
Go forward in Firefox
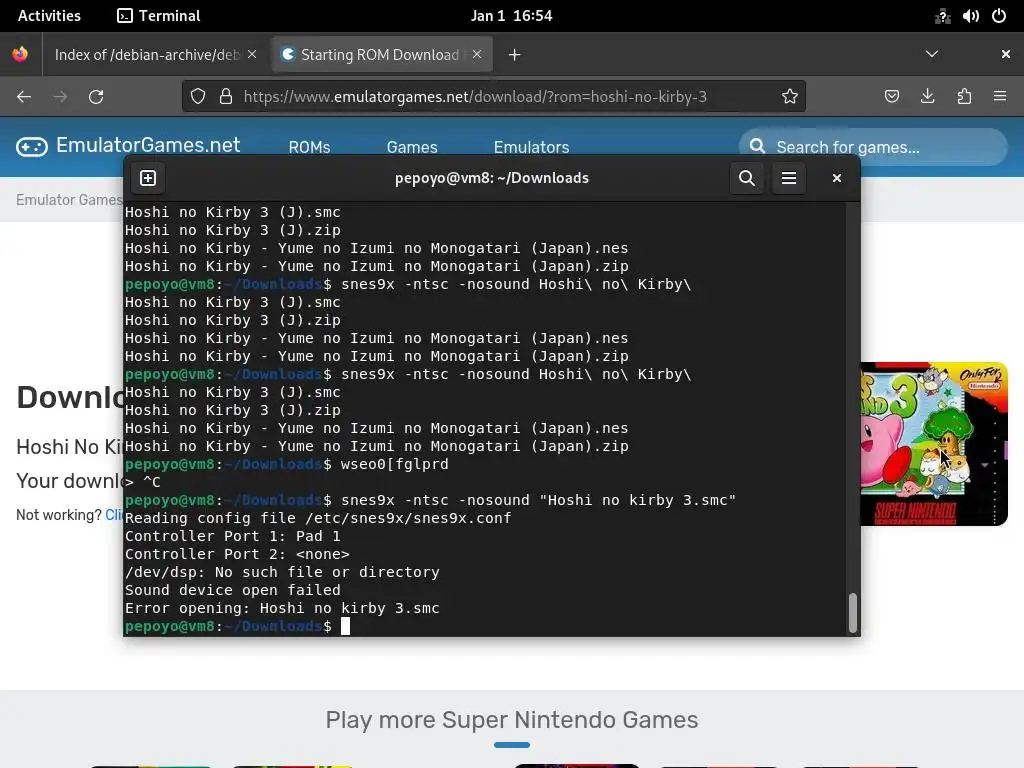[60, 97]
